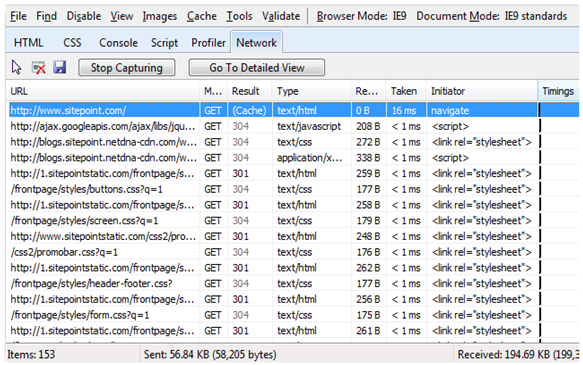
Task: Switch to the HTML tab
Action: coord(29,43)
